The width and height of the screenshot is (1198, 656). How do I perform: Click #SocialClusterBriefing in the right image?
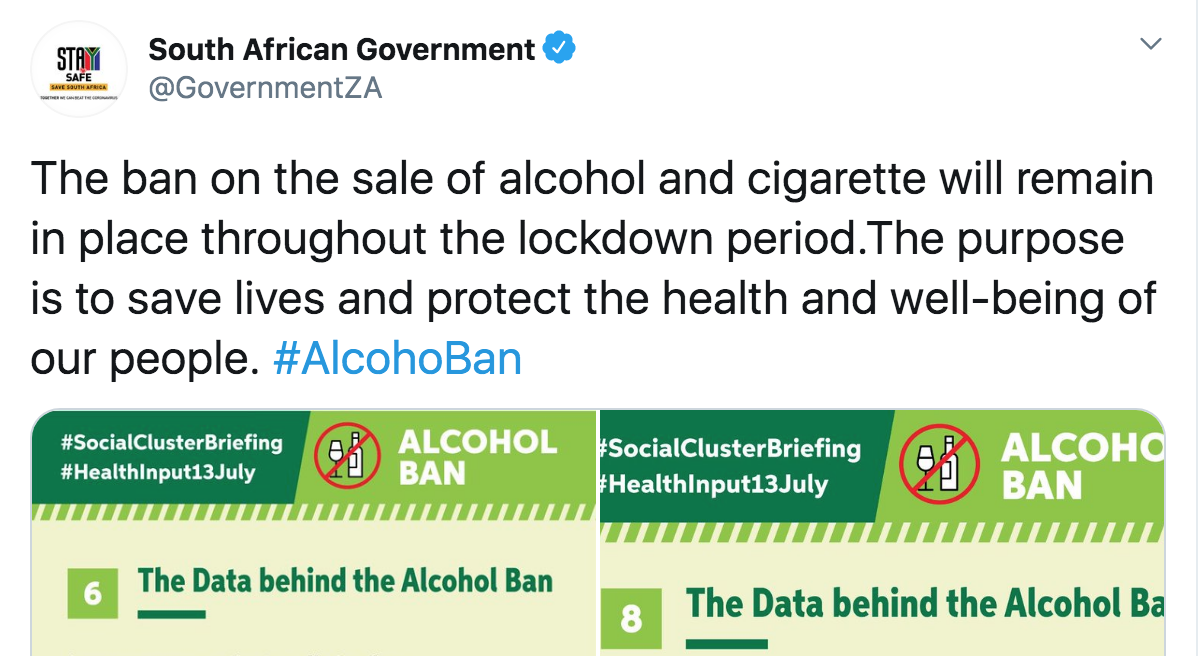(730, 448)
